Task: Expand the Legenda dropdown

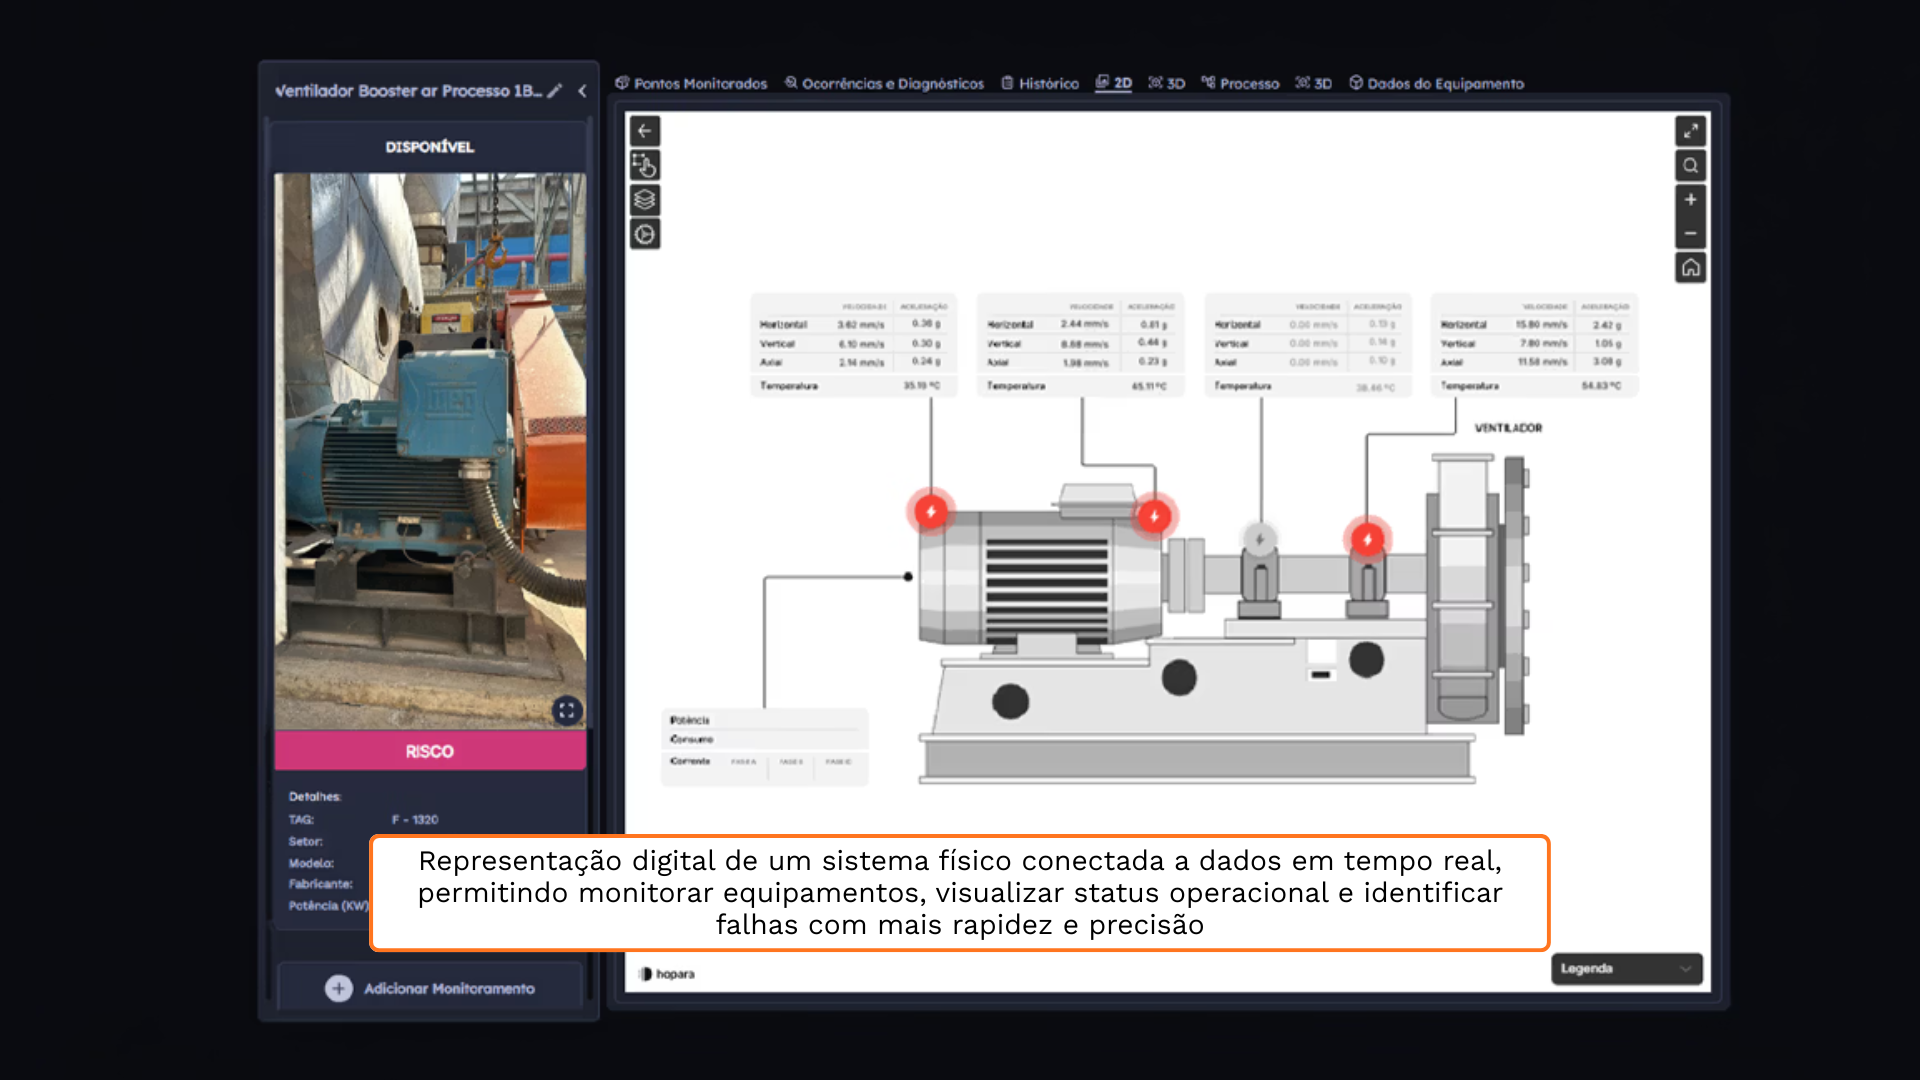Action: pos(1626,968)
